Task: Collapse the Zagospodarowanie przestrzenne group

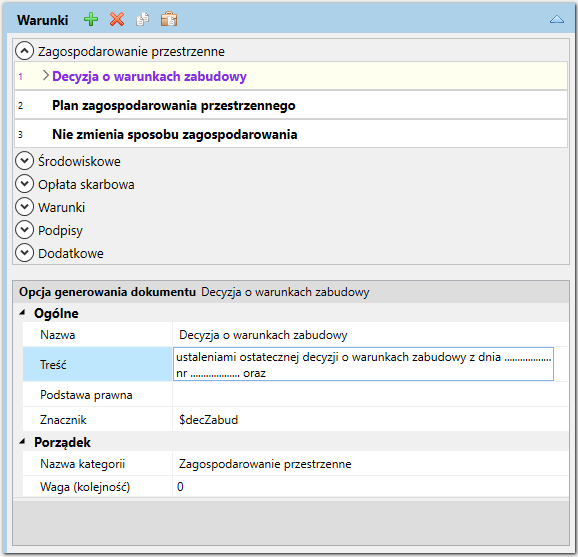Action: (x=24, y=51)
